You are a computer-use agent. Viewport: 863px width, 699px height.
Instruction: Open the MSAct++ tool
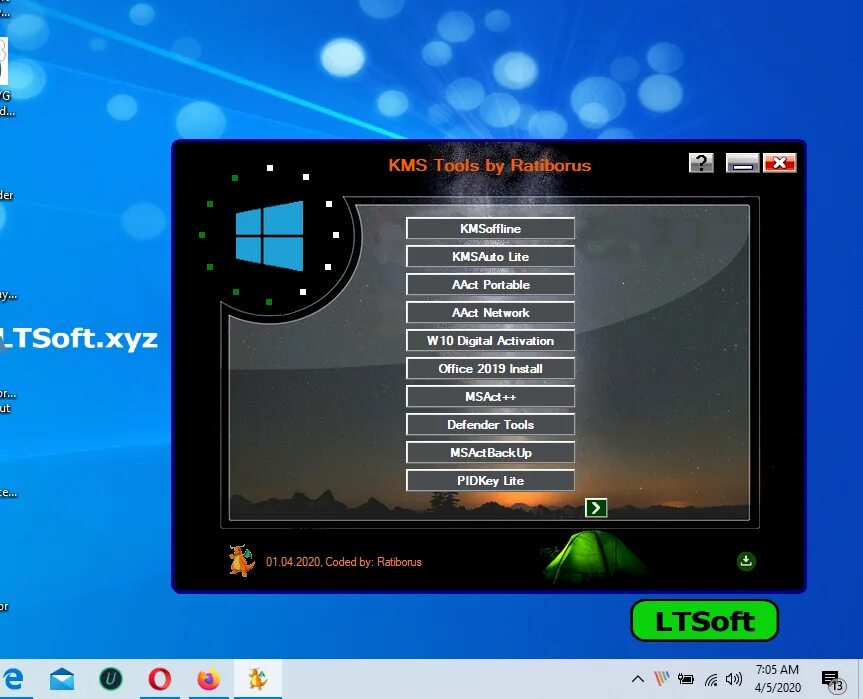490,397
